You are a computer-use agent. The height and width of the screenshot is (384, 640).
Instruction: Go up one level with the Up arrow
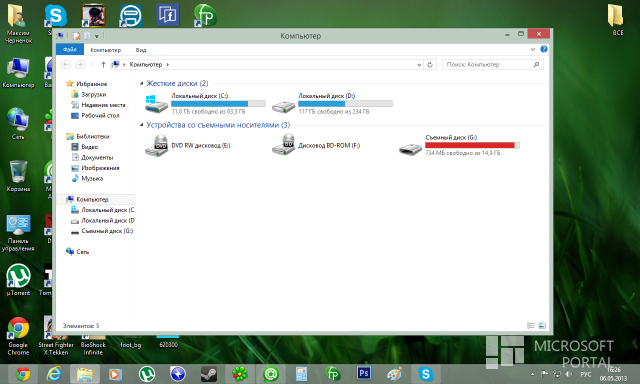pos(103,64)
